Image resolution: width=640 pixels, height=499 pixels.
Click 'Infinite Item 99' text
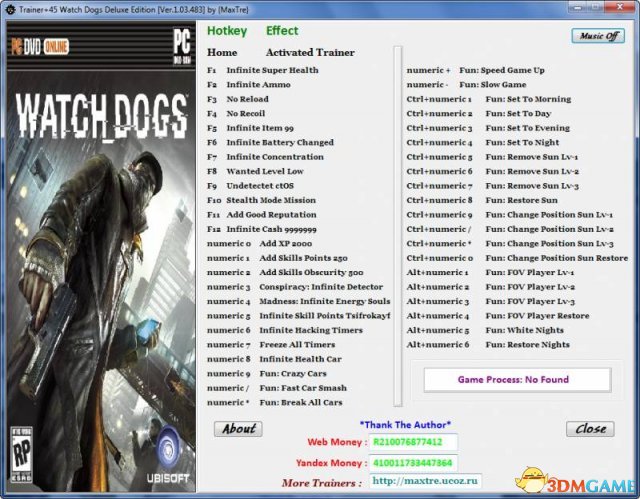[260, 128]
